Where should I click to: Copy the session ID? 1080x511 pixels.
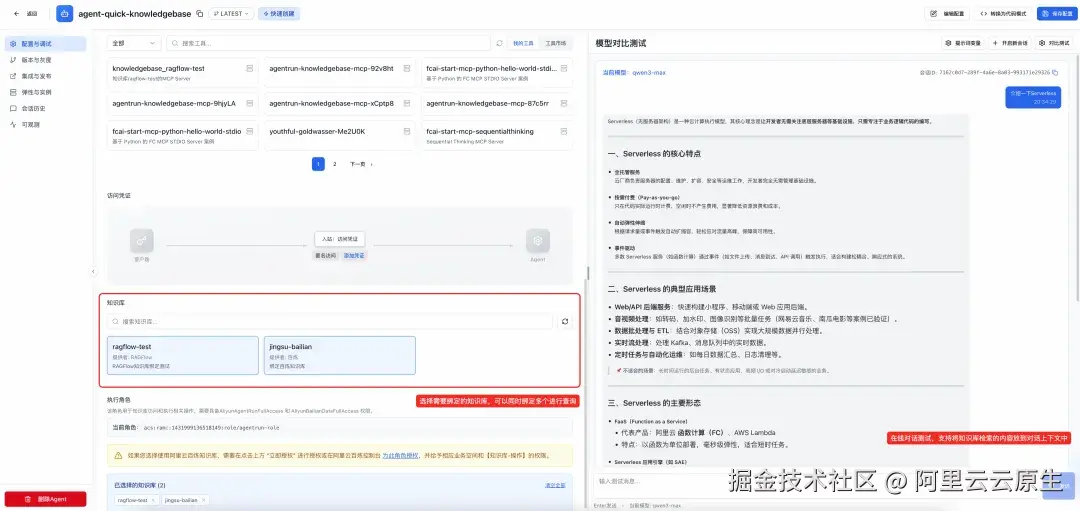[x=1055, y=72]
